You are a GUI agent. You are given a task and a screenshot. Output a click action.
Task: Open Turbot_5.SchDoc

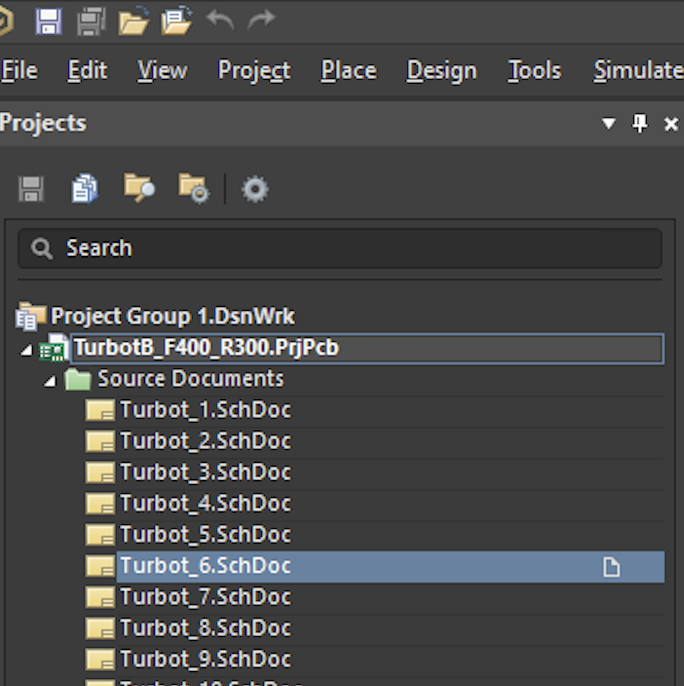coord(206,535)
